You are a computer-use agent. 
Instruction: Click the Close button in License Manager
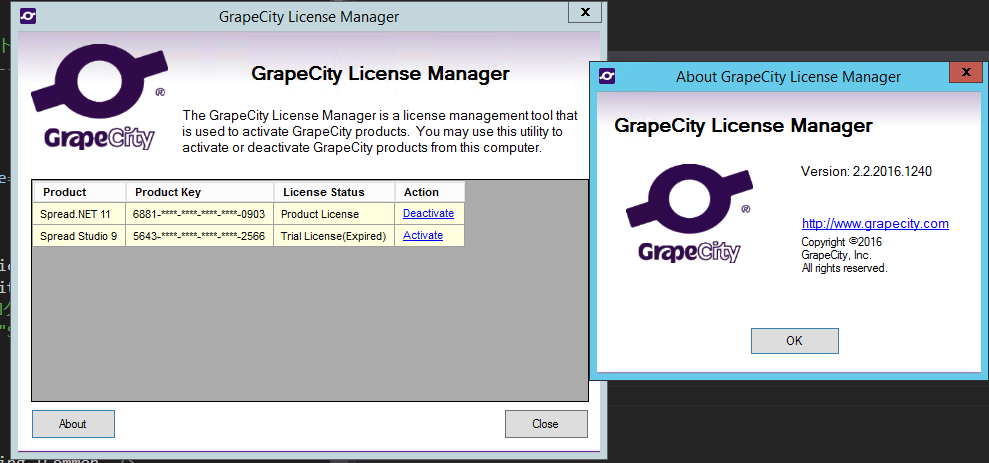click(x=546, y=424)
